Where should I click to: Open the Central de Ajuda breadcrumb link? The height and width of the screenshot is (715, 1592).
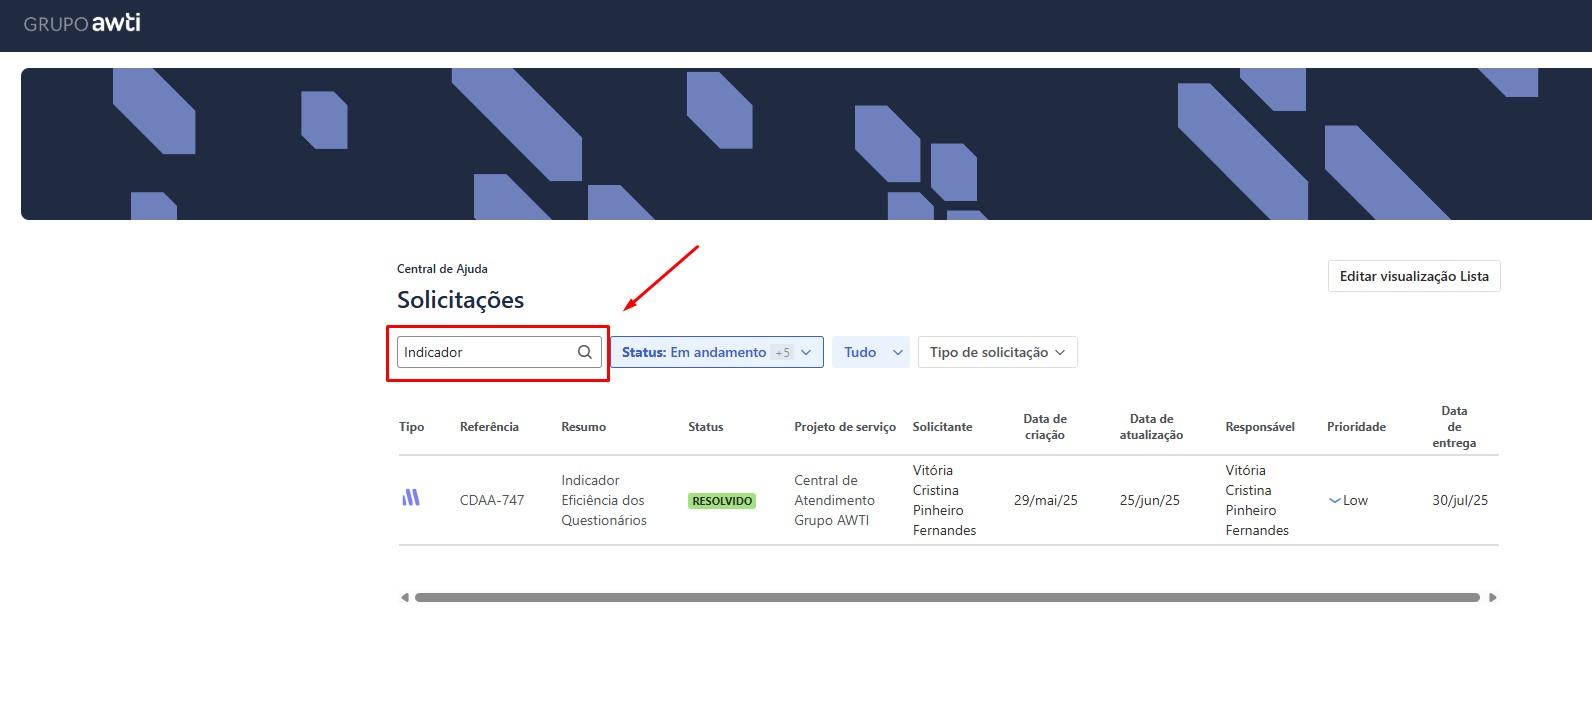(x=442, y=269)
